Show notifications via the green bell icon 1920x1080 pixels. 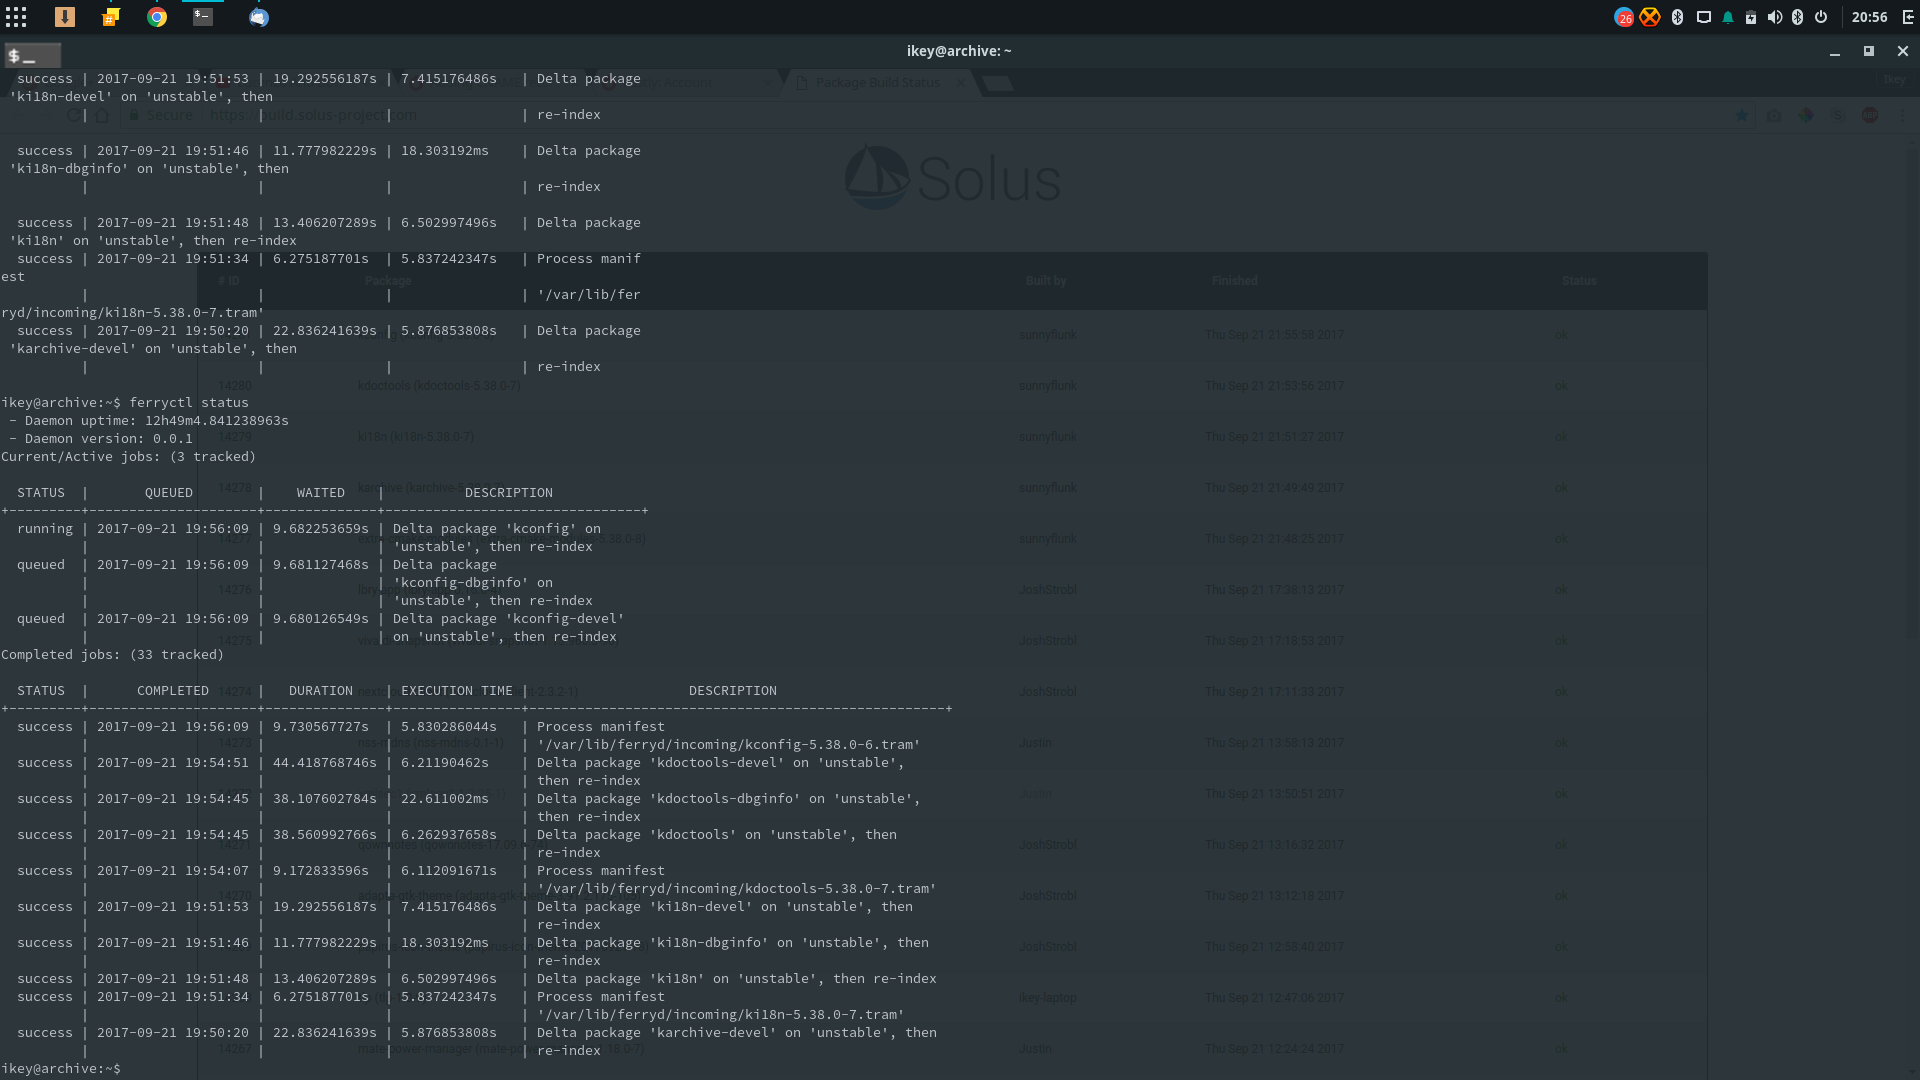tap(1727, 17)
